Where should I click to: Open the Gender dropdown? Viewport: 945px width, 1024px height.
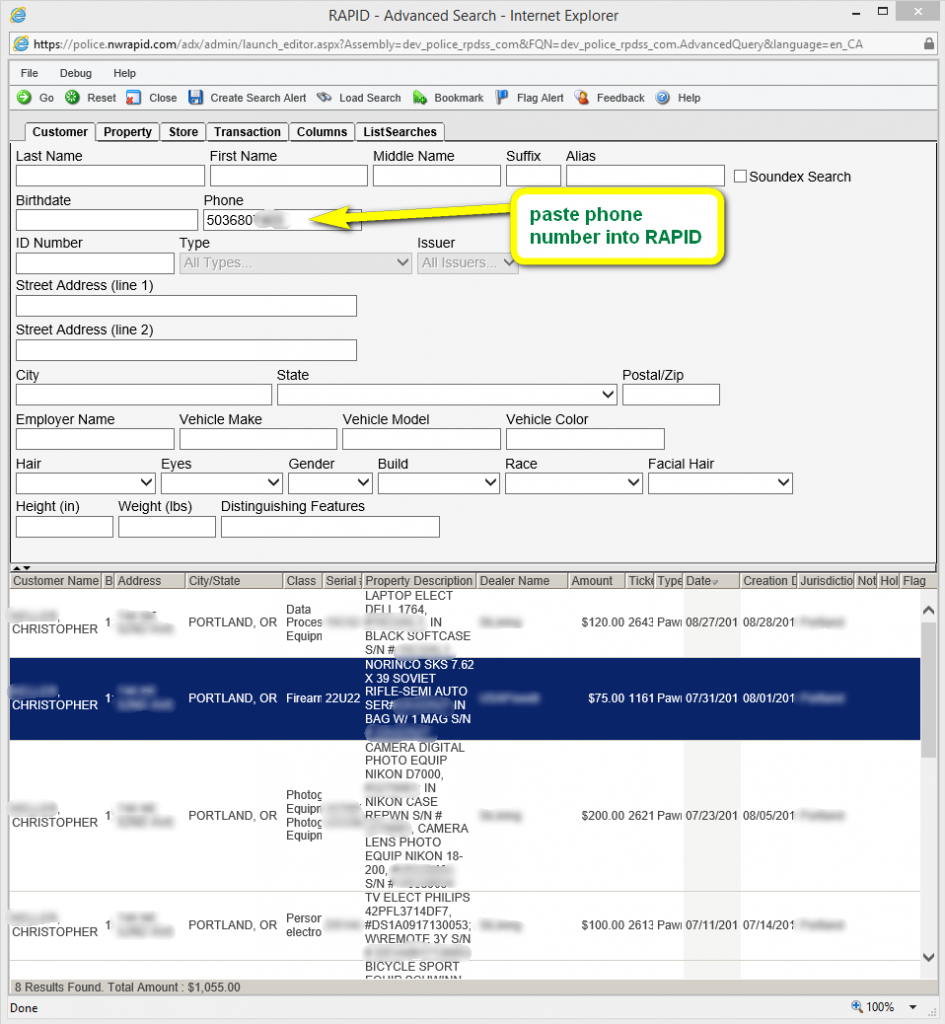(x=330, y=483)
